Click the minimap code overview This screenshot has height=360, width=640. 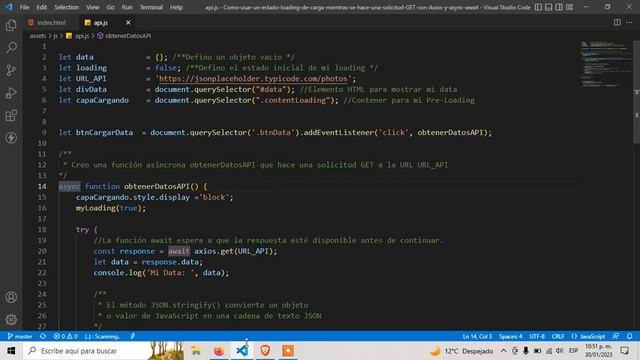click(x=606, y=63)
